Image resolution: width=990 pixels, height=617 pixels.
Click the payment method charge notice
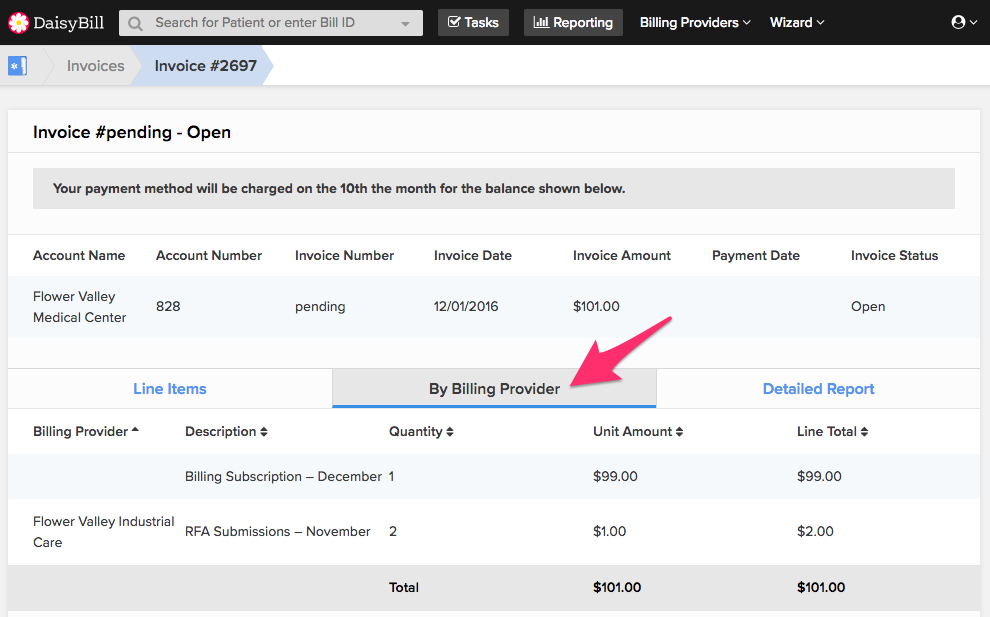[x=494, y=188]
